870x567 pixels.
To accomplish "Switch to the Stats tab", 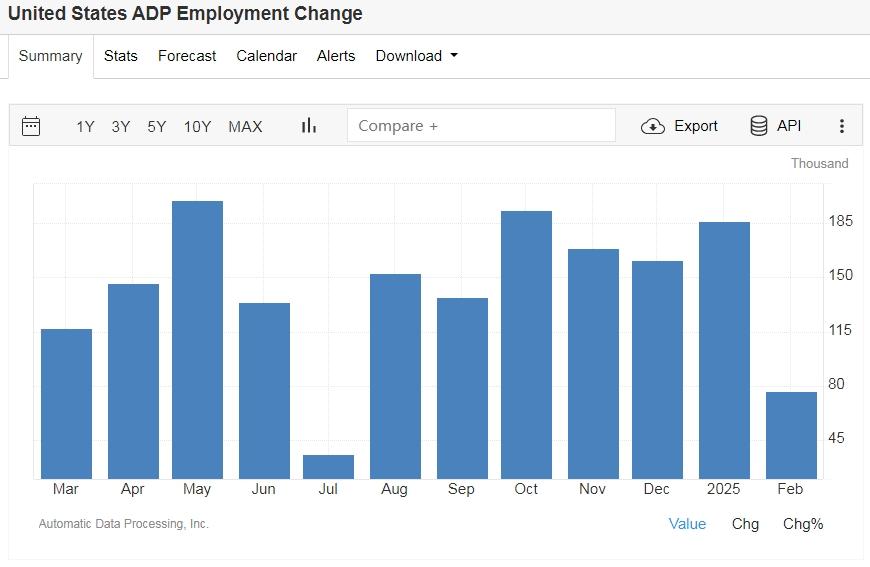I will pos(121,56).
